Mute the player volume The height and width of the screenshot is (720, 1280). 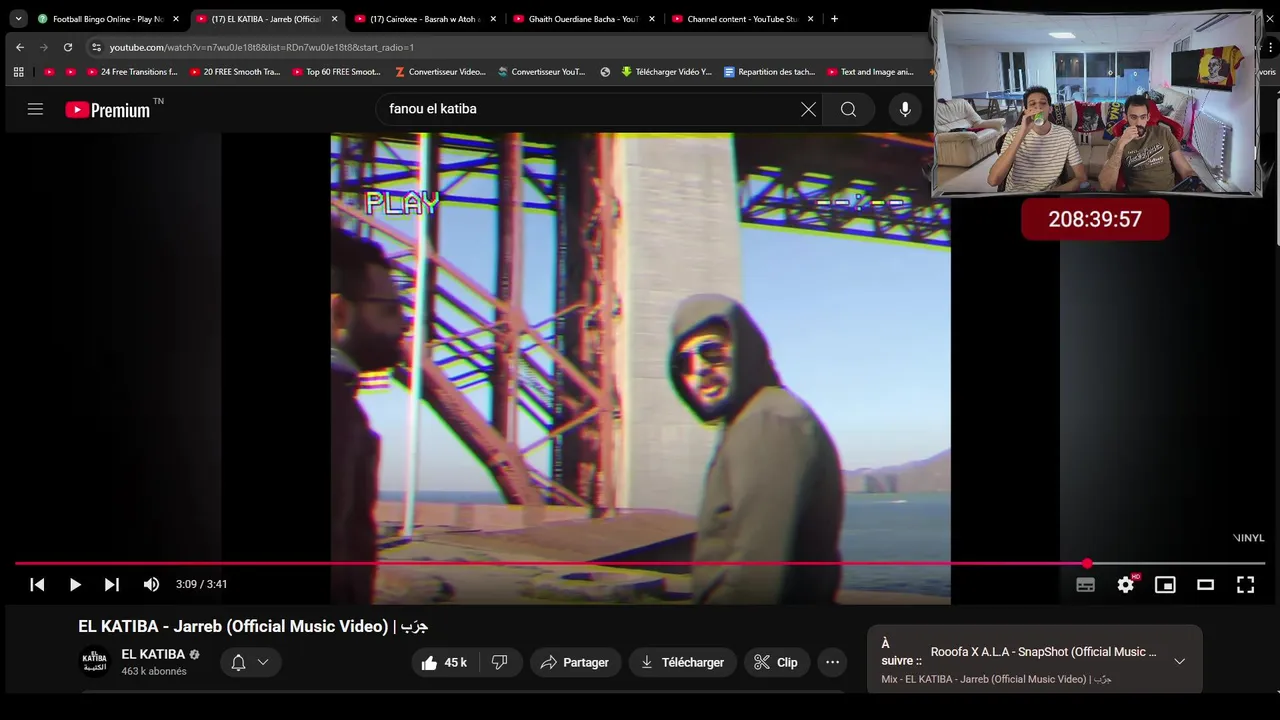[151, 585]
